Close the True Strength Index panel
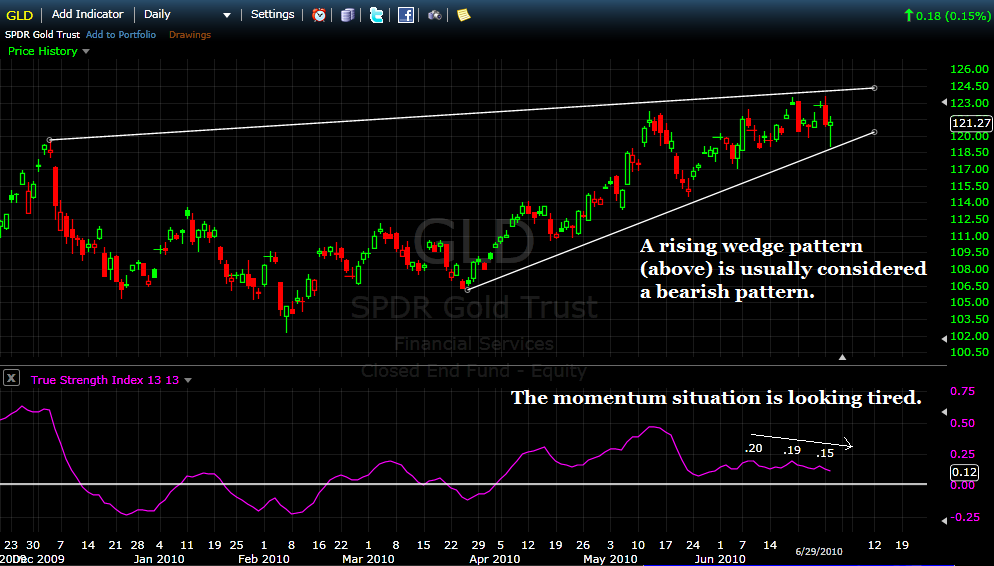Screen dimensions: 994x566 [x=11, y=378]
